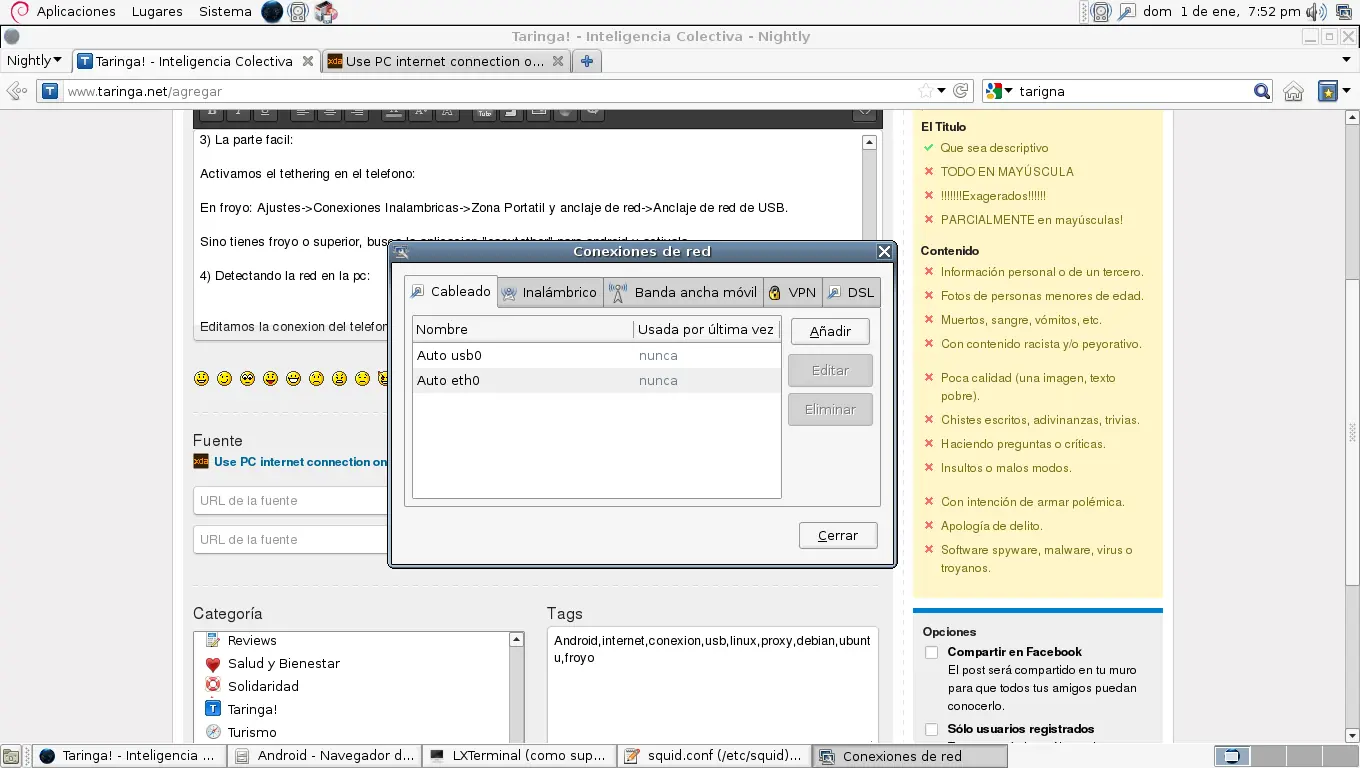Click the first URL de la fuente field
This screenshot has width=1360, height=768.
point(290,500)
